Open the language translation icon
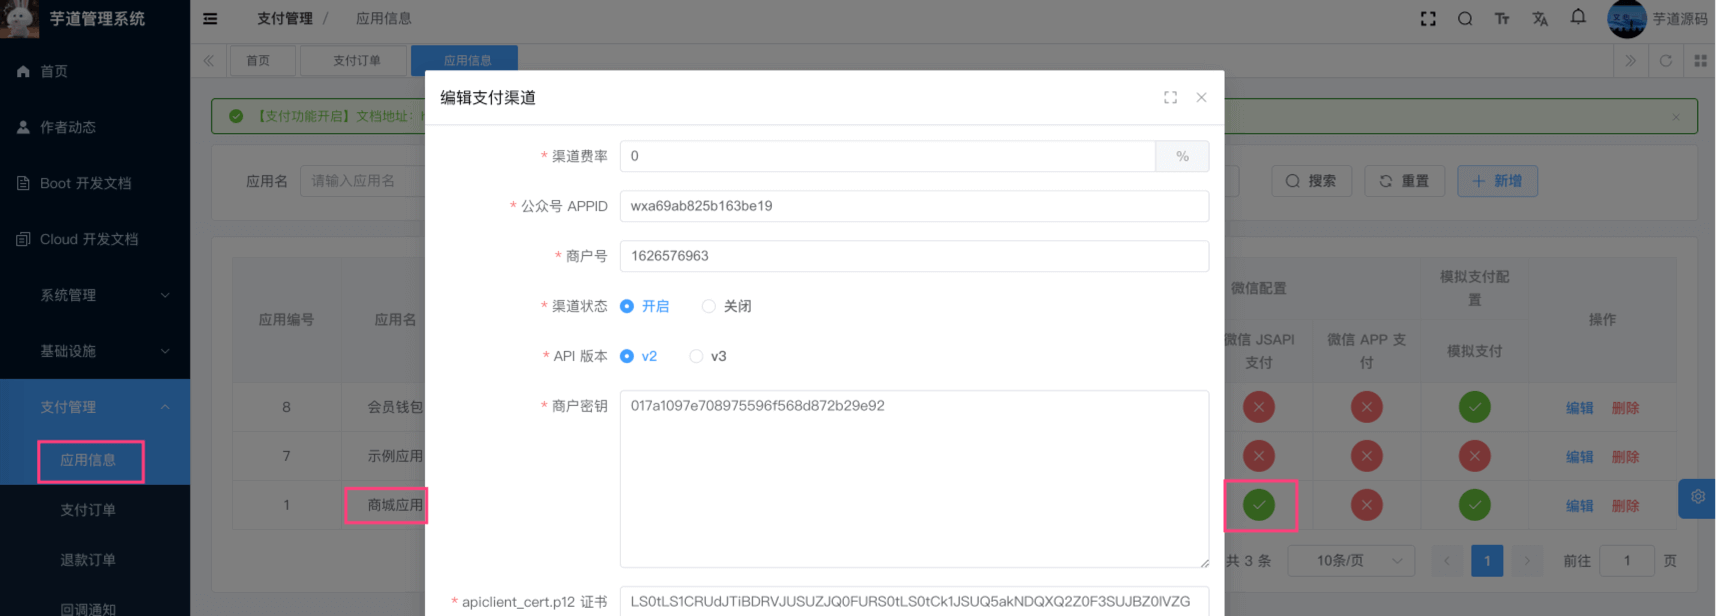The image size is (1716, 616). pyautogui.click(x=1540, y=19)
